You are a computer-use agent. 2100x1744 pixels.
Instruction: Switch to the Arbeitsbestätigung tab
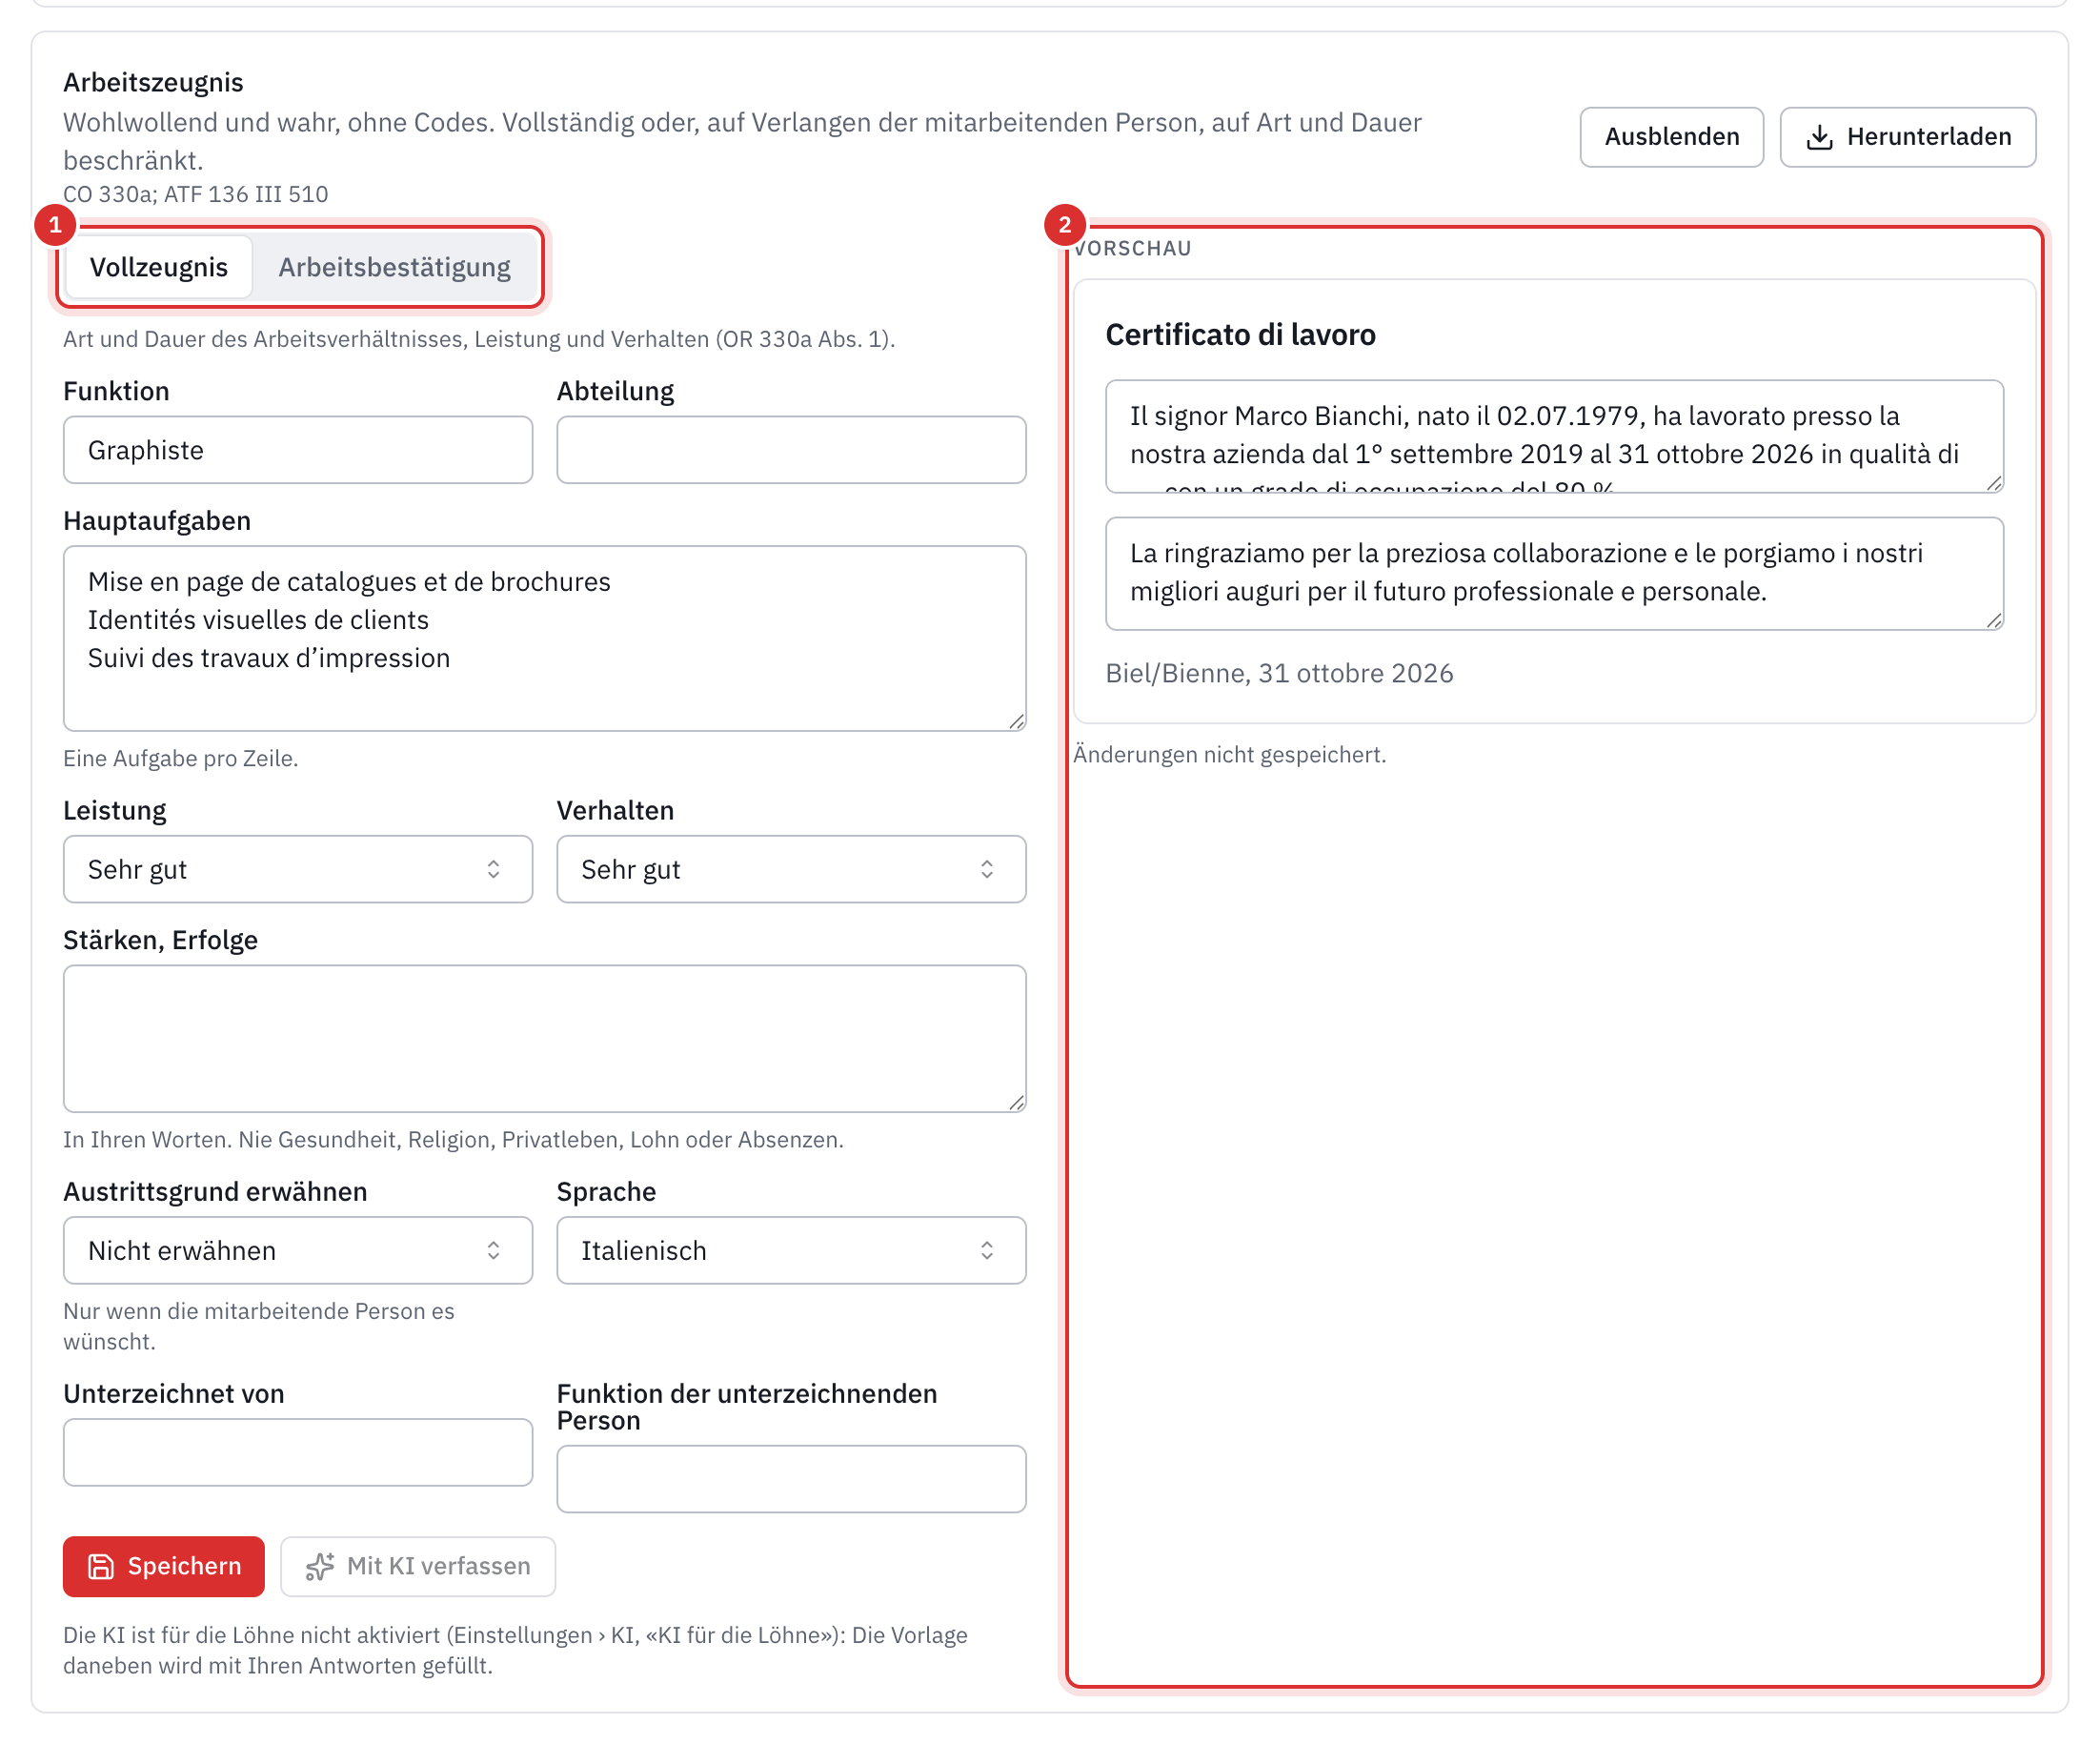pos(394,267)
